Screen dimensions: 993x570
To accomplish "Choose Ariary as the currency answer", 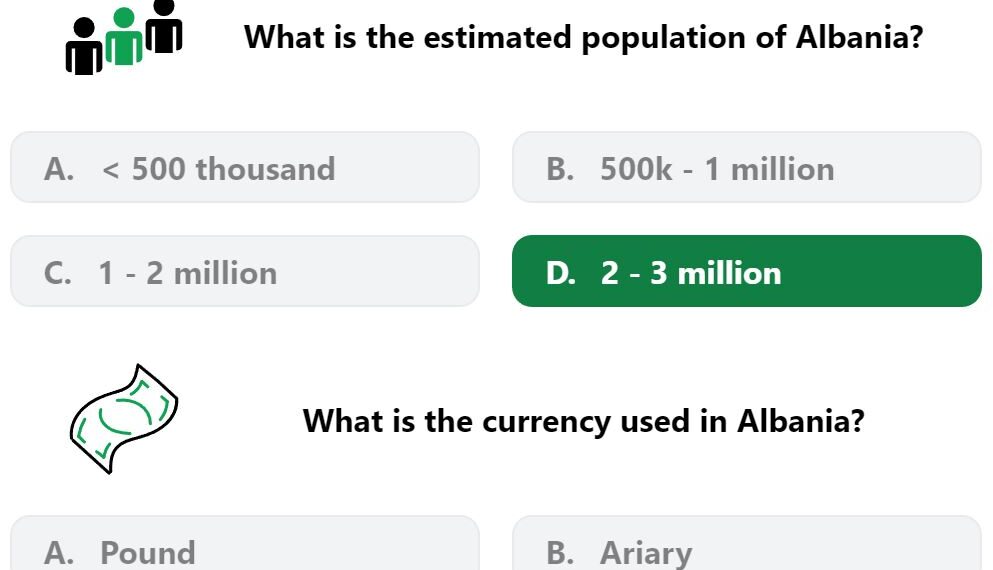I will pyautogui.click(x=747, y=543).
